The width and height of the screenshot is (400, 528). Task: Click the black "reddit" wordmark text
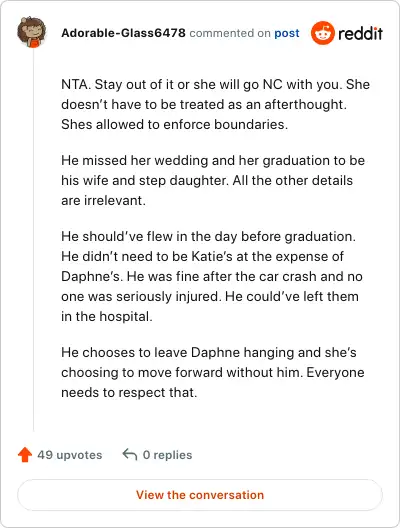[360, 33]
